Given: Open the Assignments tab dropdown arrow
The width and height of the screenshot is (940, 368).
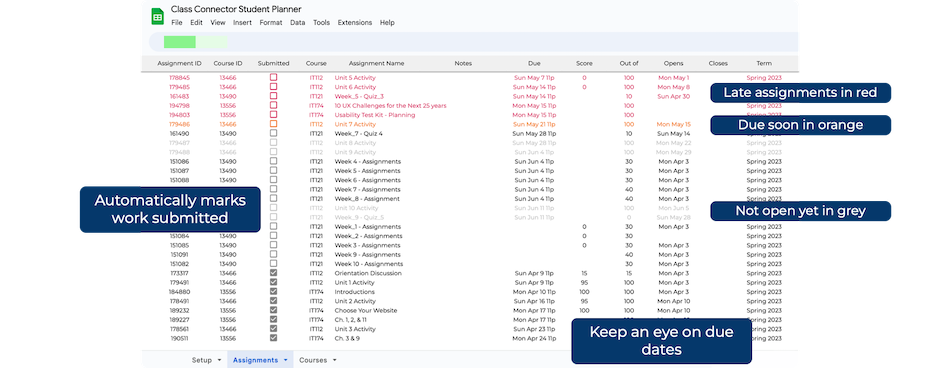Looking at the screenshot, I should tap(285, 360).
